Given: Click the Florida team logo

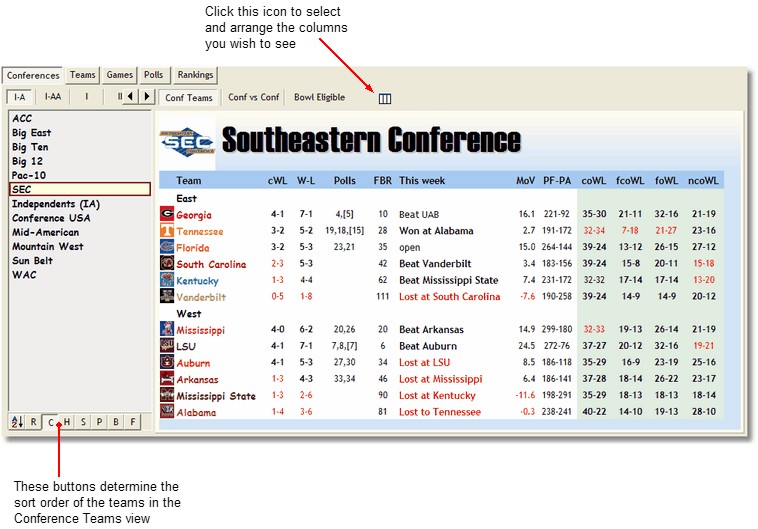Looking at the screenshot, I should tap(167, 247).
